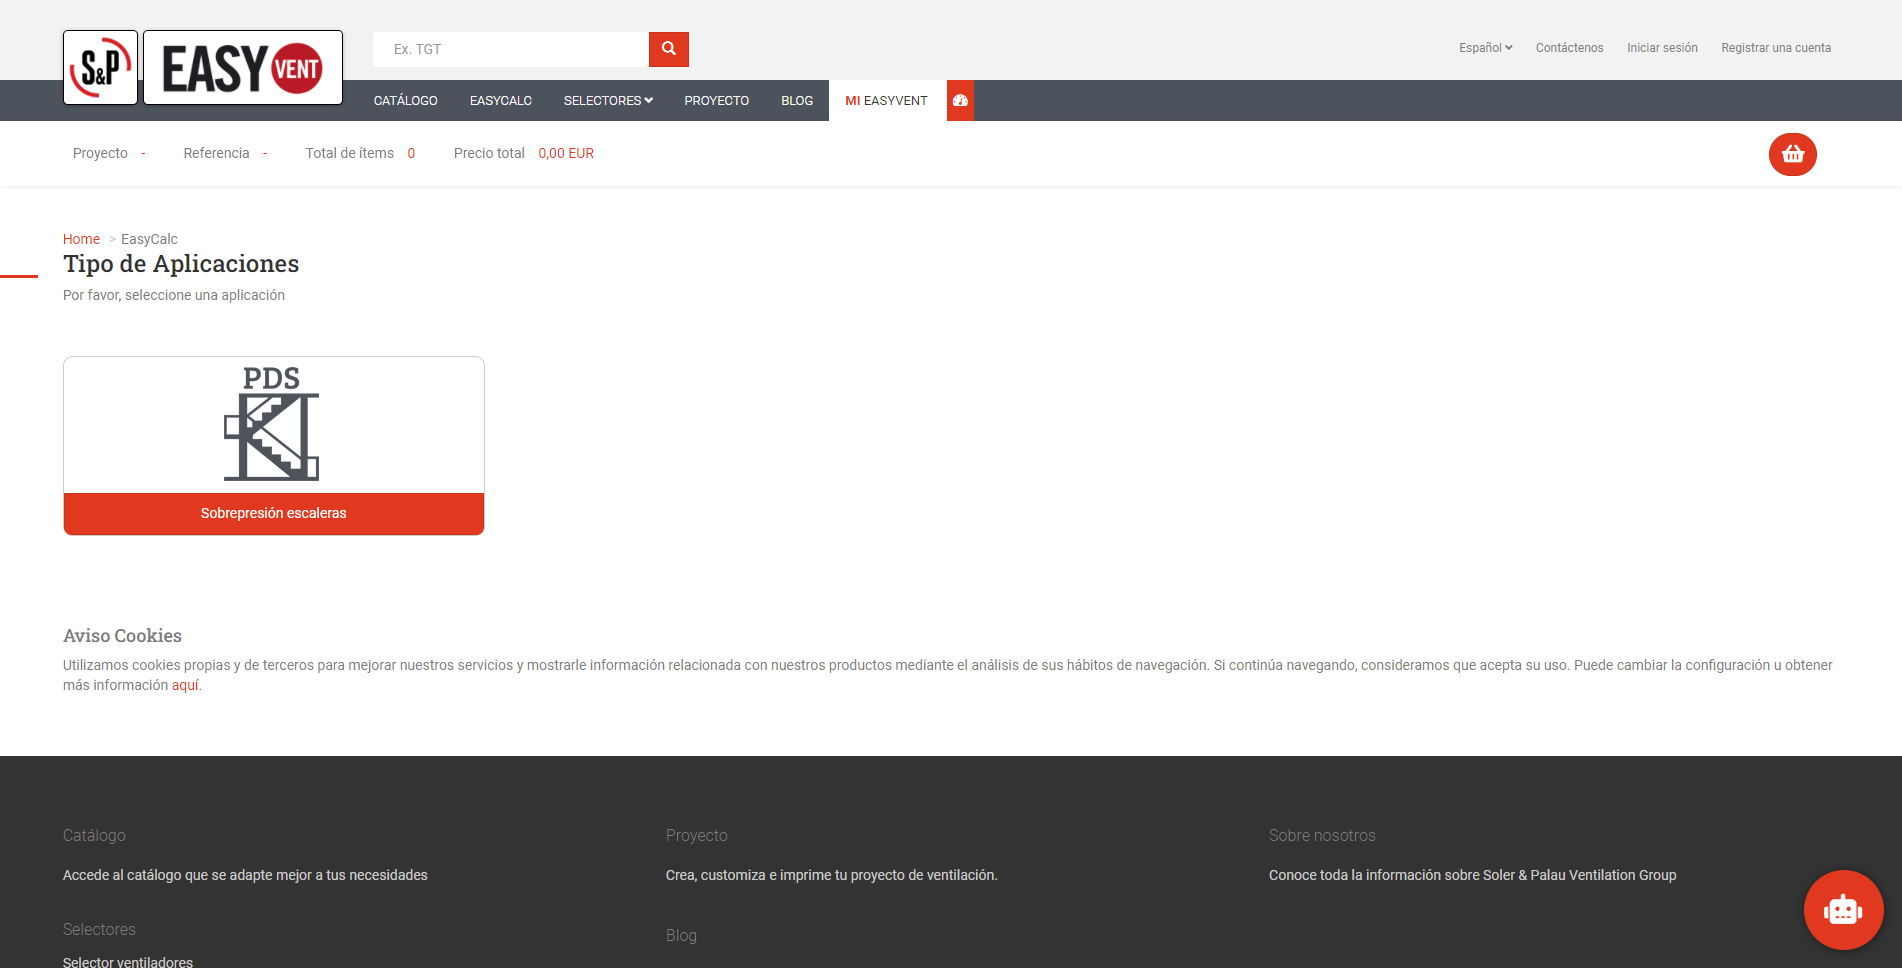Open the chatbot robot assistant

pyautogui.click(x=1843, y=910)
